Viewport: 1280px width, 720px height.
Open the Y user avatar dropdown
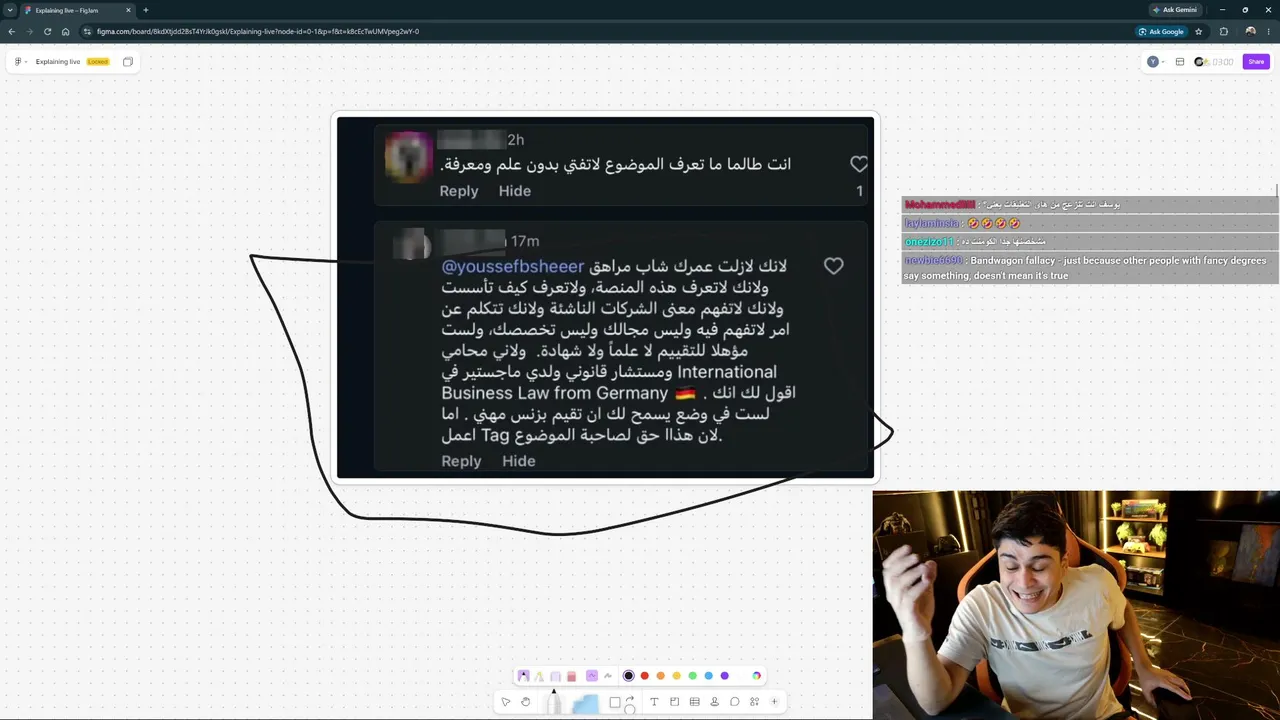[x=1155, y=62]
